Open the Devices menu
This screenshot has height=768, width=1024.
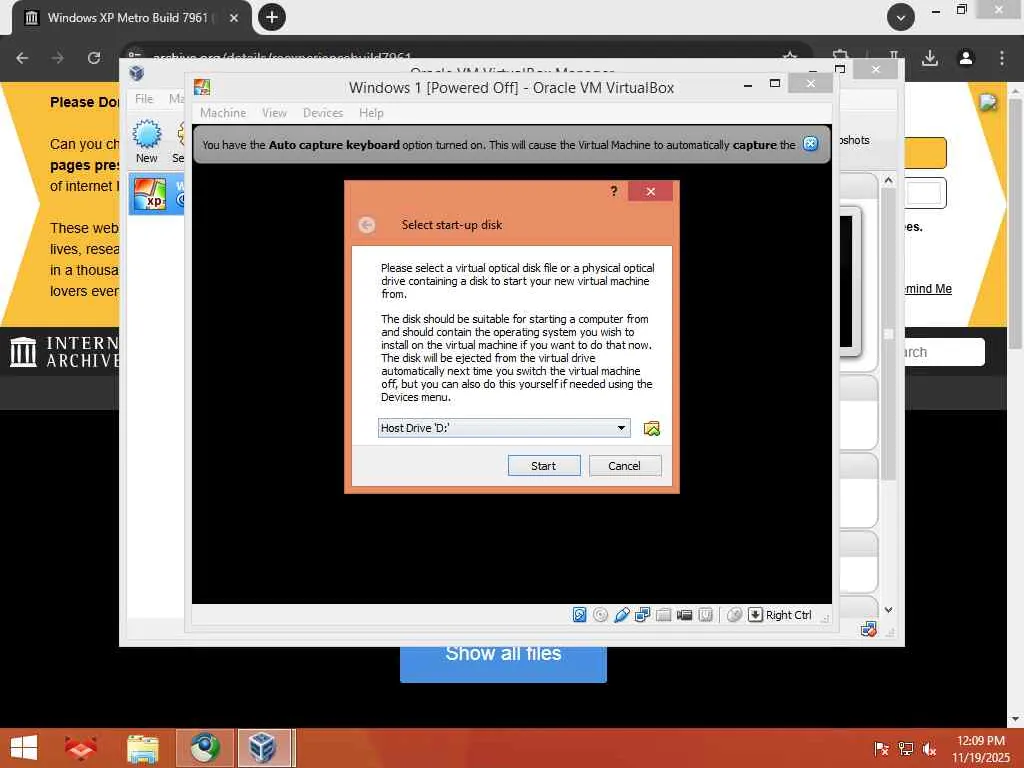(323, 113)
